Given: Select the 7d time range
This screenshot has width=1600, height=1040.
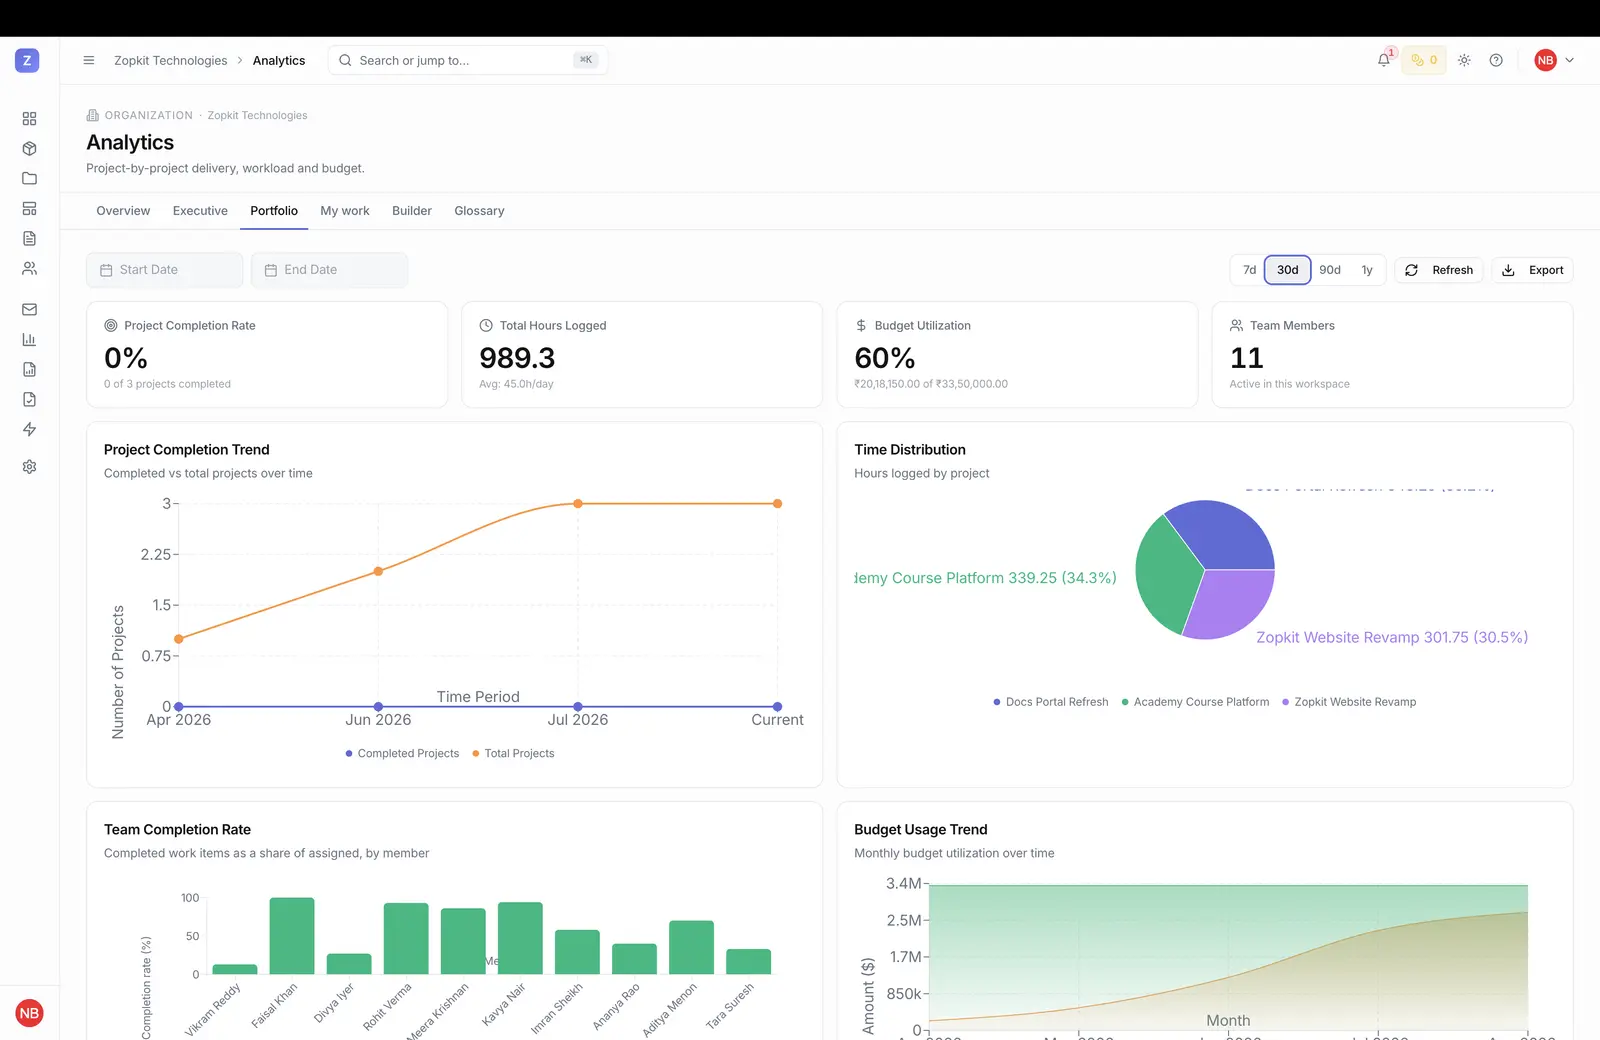Looking at the screenshot, I should point(1249,270).
